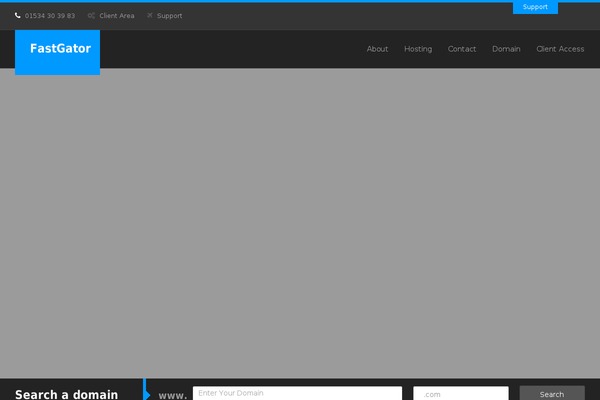
Task: Click the Search a domain heading
Action: pyautogui.click(x=67, y=394)
